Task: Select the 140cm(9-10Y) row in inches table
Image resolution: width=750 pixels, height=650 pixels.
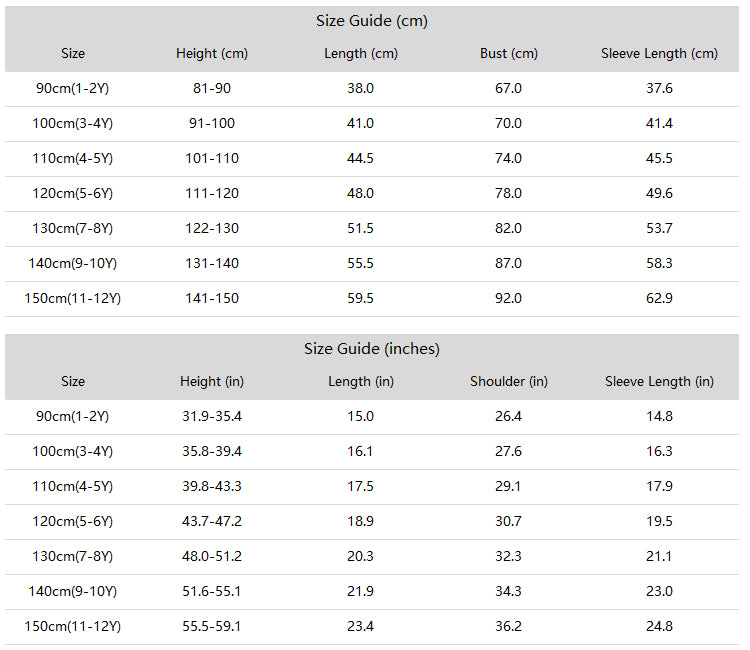Action: [372, 592]
